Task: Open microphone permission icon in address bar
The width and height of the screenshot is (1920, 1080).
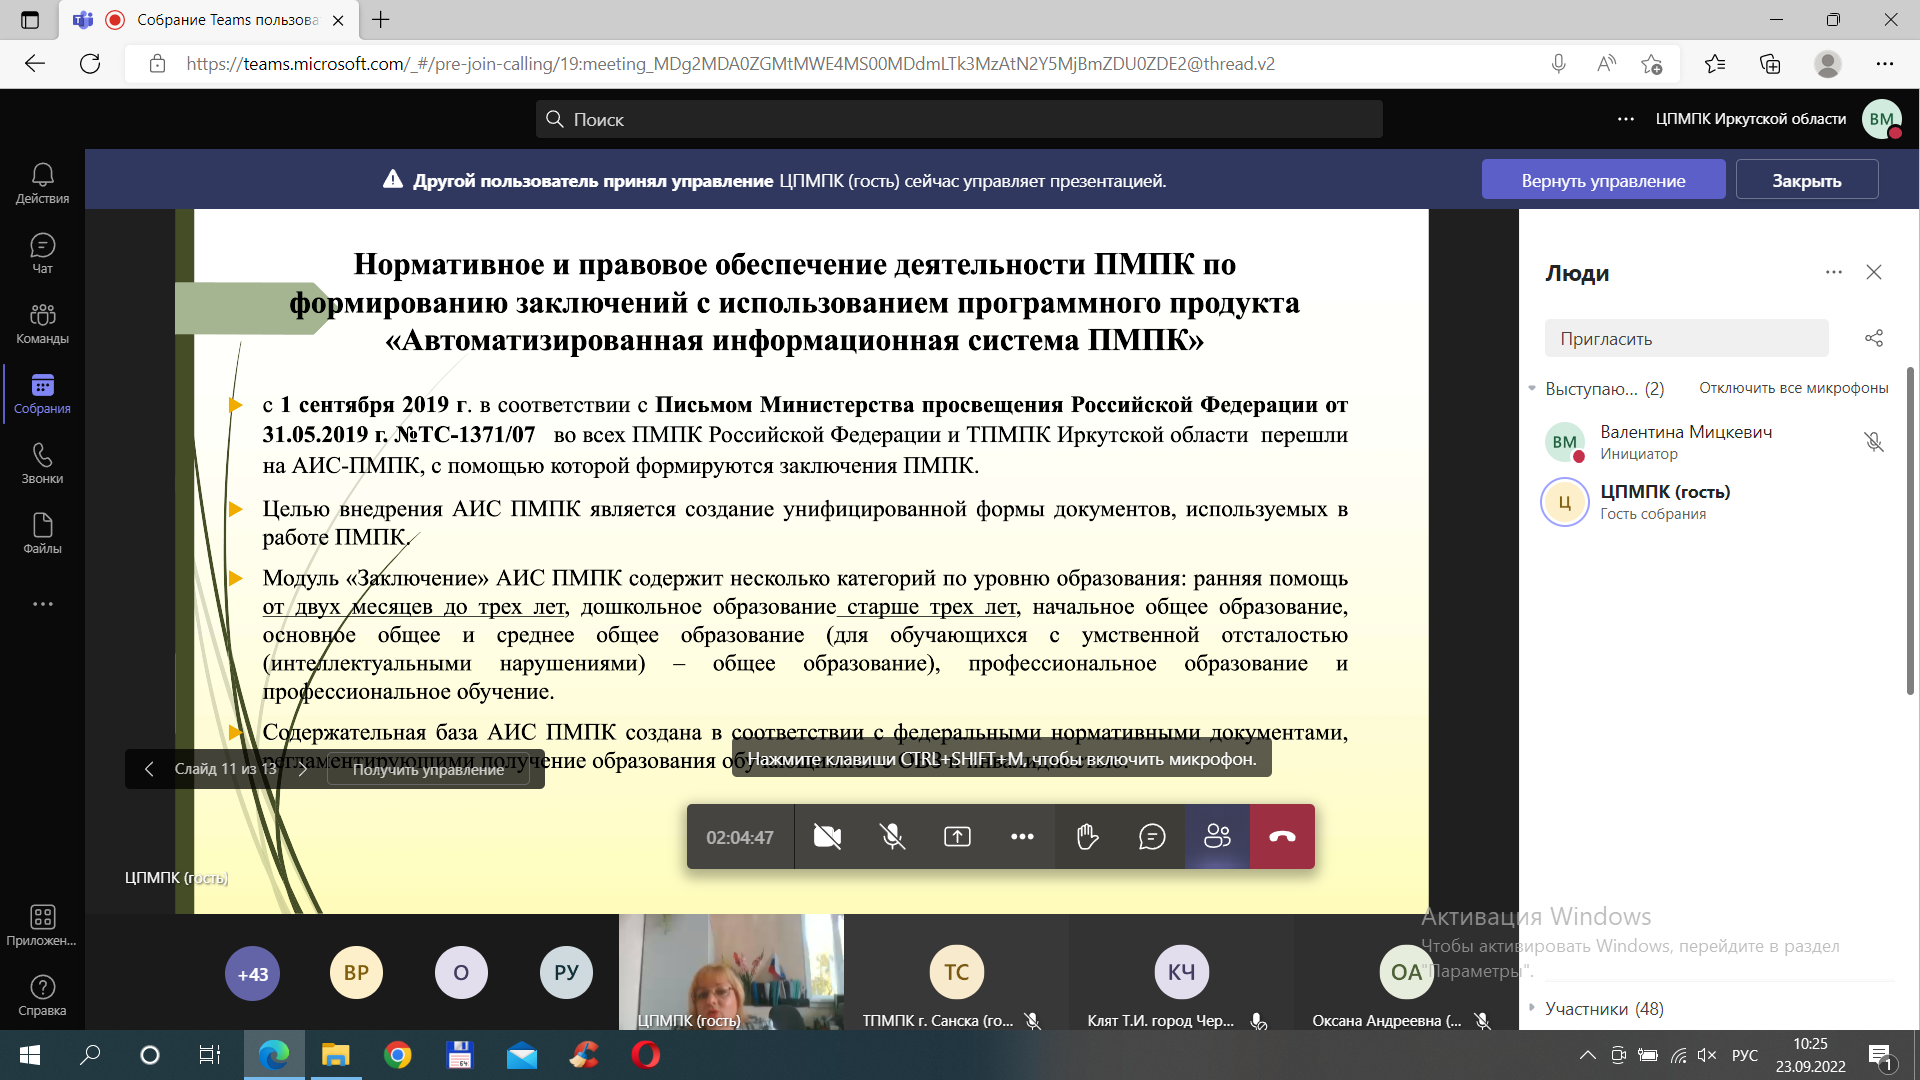Action: [x=1558, y=64]
